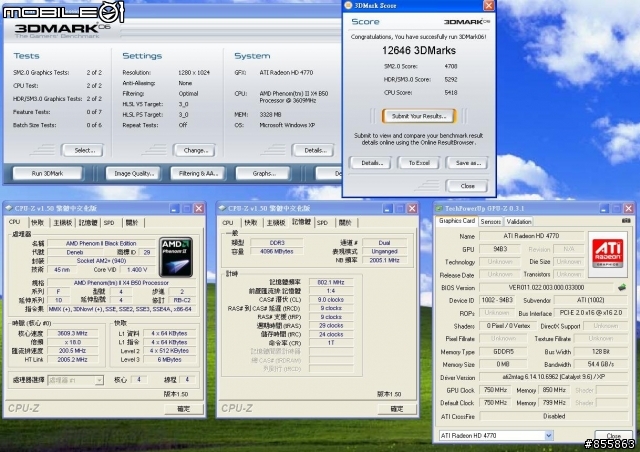Click the GPU-Z camera screenshot icon
Screen dimensions: 640x452
(626, 221)
